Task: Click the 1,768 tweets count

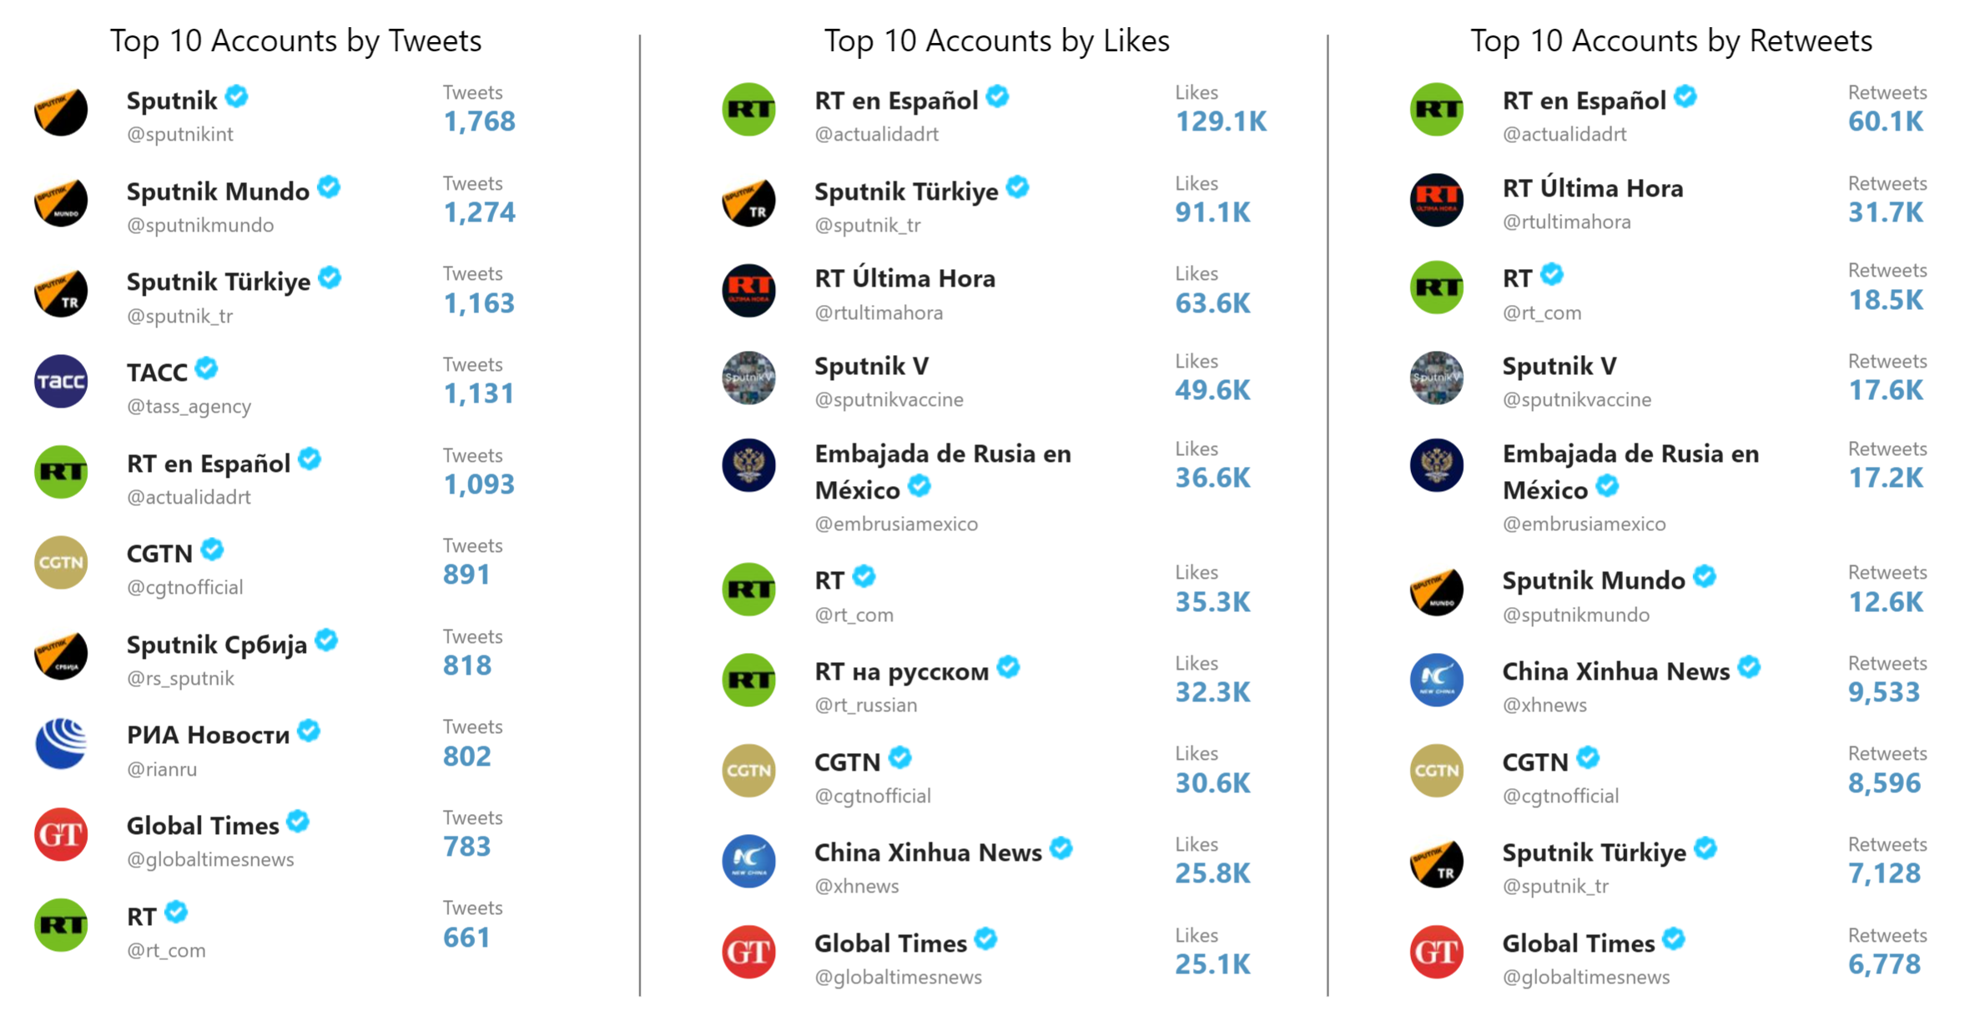Action: click(480, 122)
